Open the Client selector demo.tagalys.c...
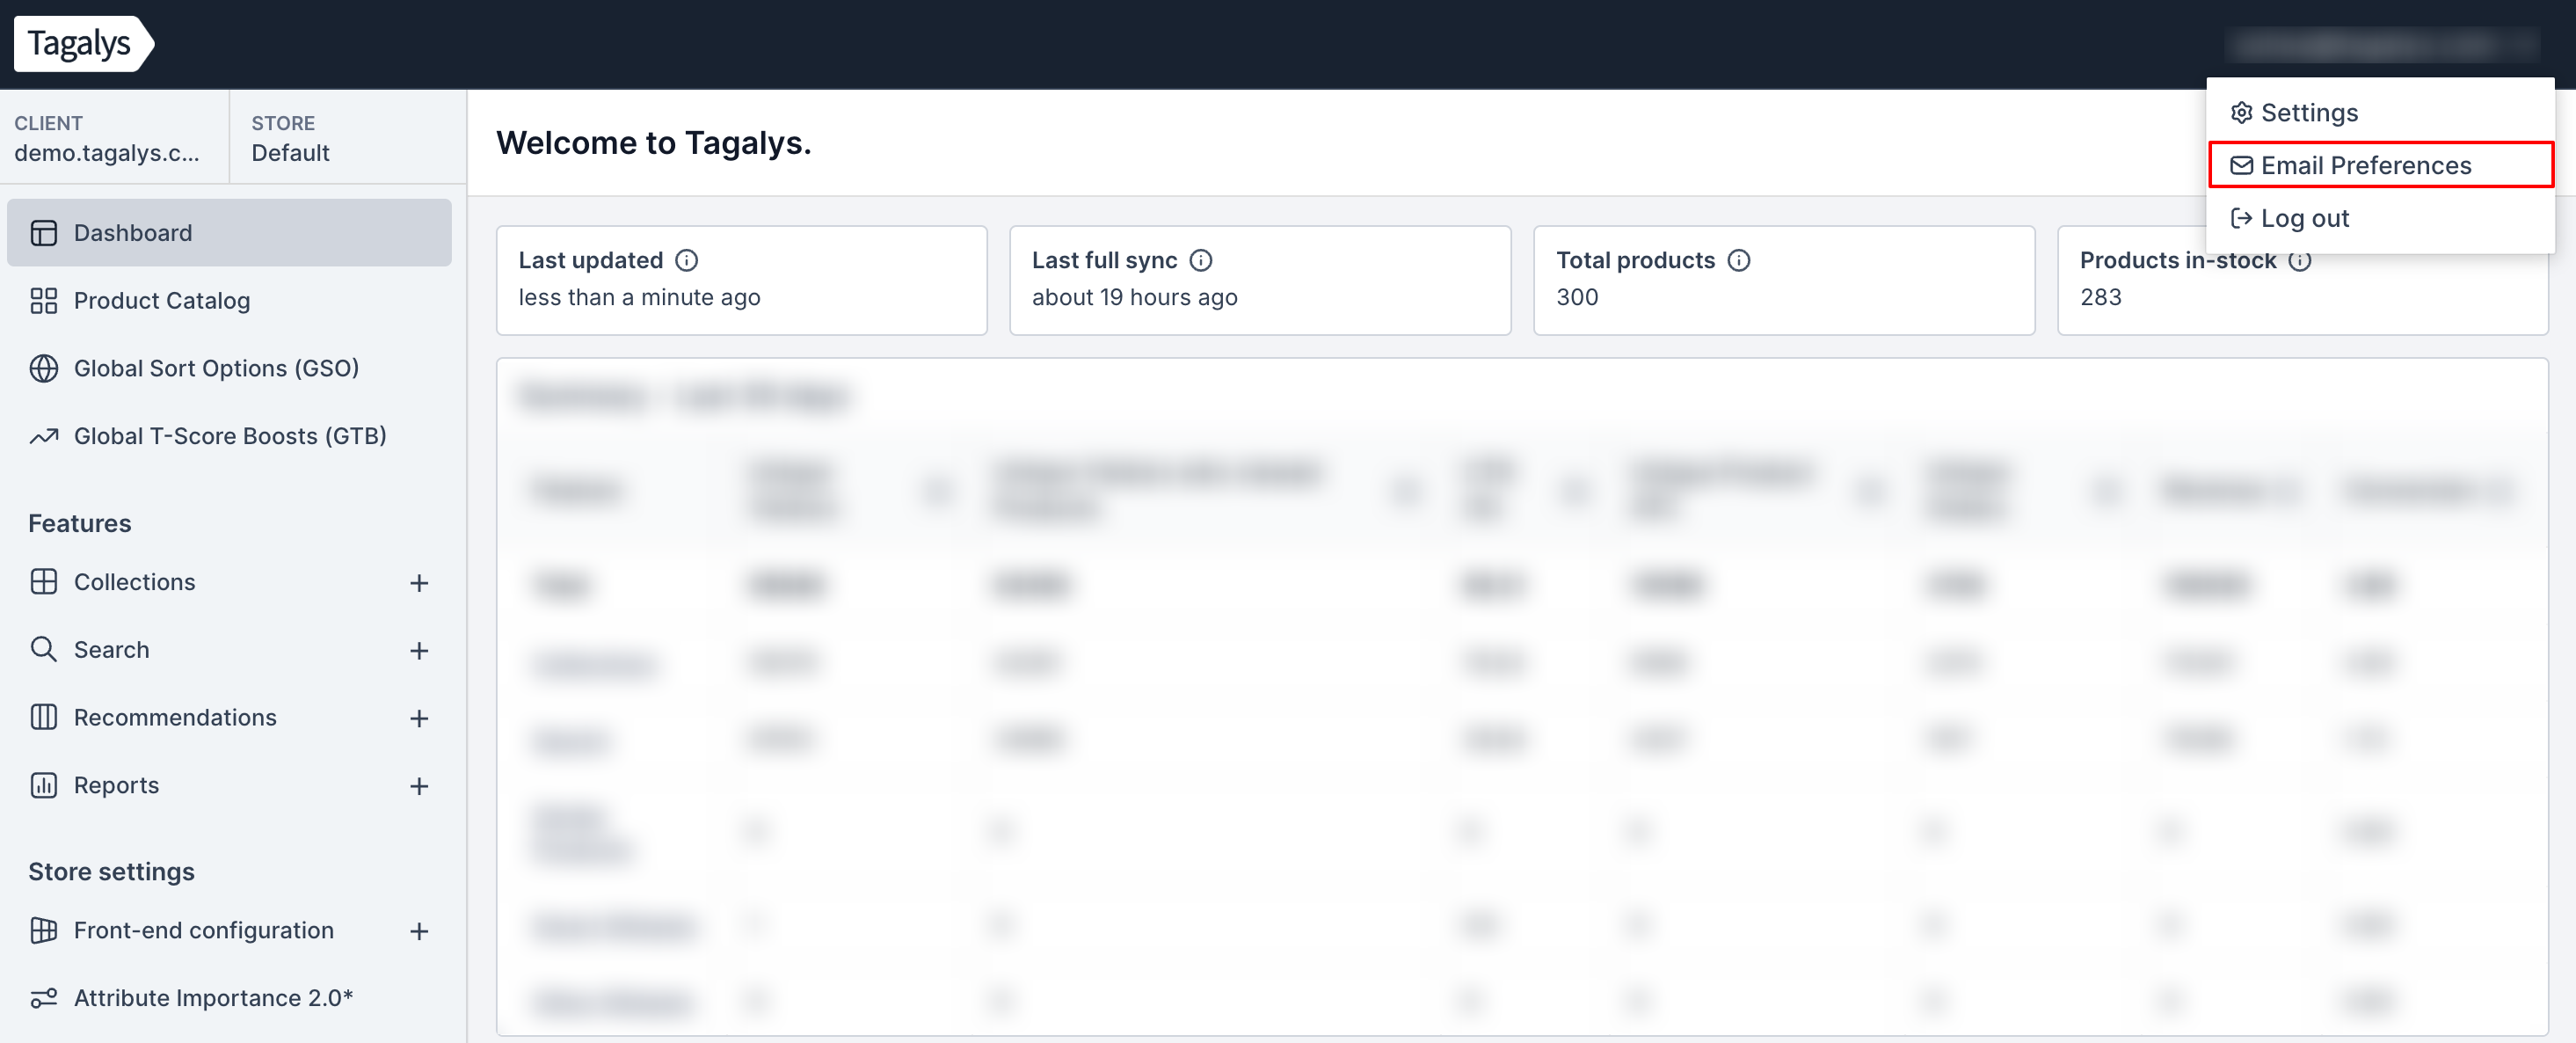The height and width of the screenshot is (1043, 2576). coord(114,138)
